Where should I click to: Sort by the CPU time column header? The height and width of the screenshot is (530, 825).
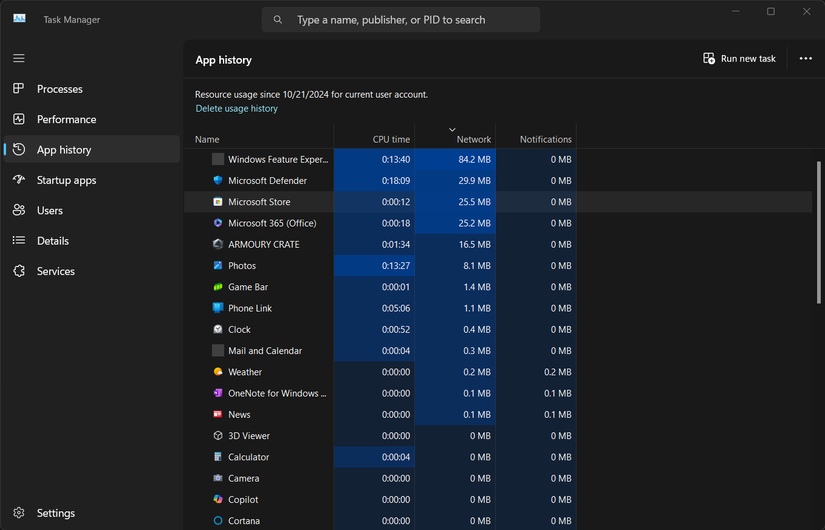click(391, 139)
